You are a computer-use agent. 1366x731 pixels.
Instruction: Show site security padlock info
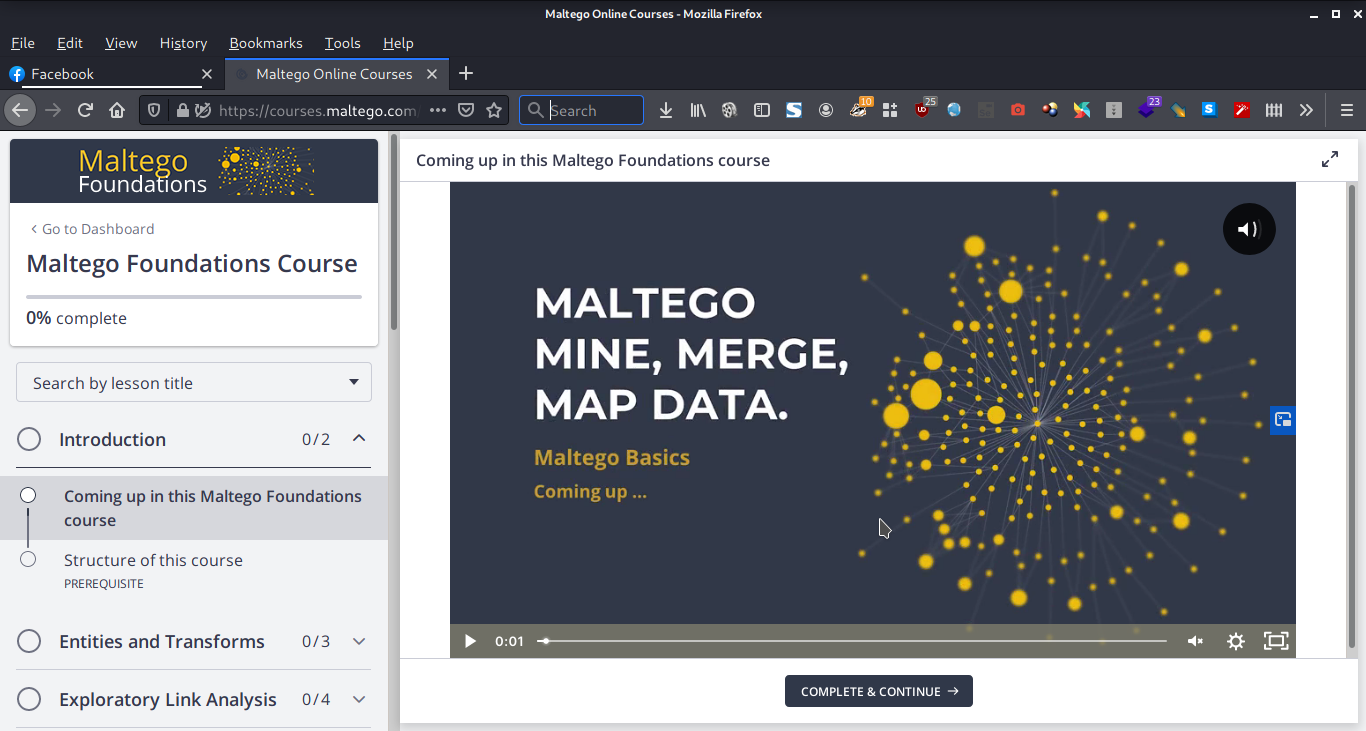(x=182, y=110)
